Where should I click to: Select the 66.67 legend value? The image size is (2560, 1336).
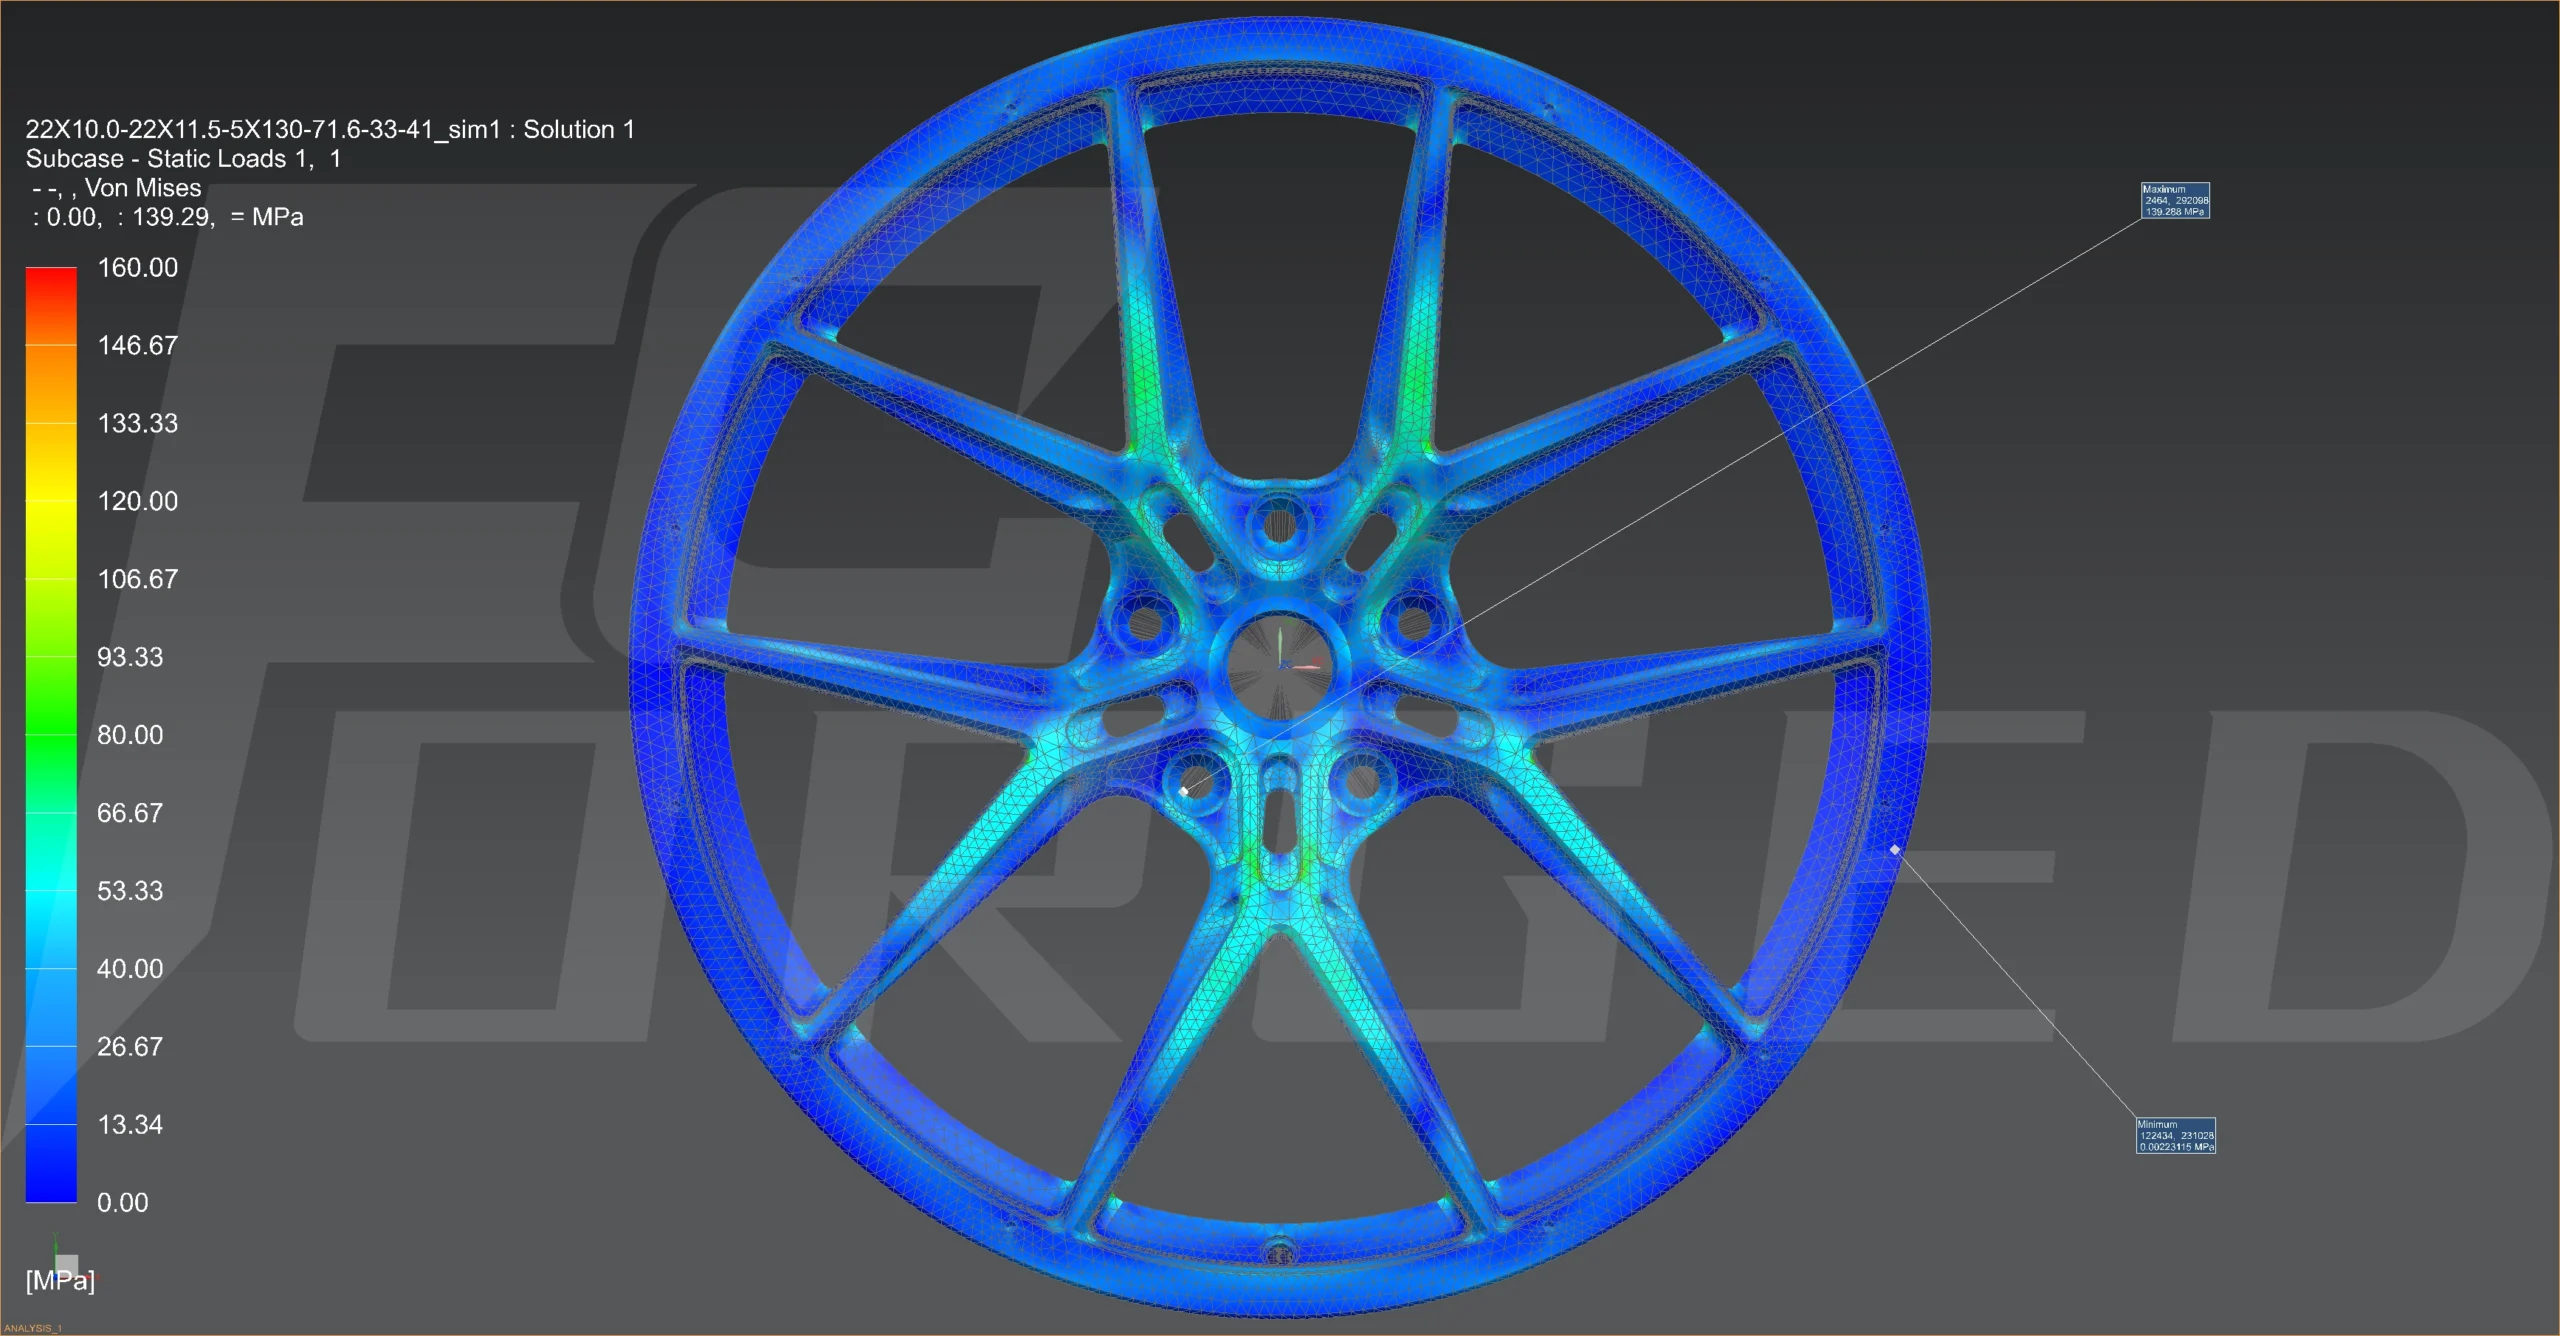pos(130,813)
